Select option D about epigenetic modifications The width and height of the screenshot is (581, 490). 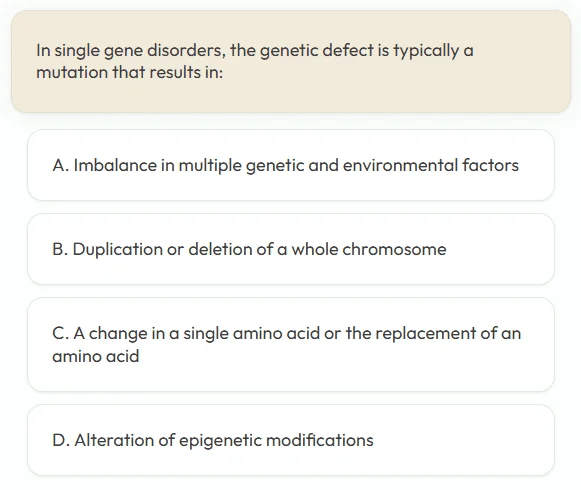(x=291, y=440)
